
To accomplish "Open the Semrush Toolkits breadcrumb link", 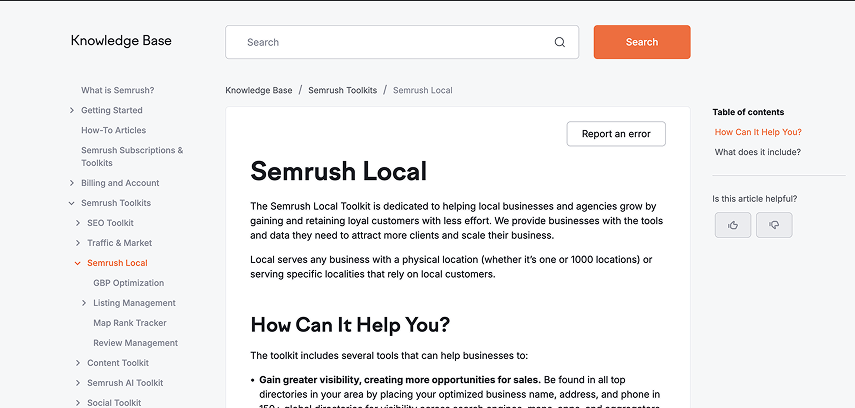I will pyautogui.click(x=342, y=90).
